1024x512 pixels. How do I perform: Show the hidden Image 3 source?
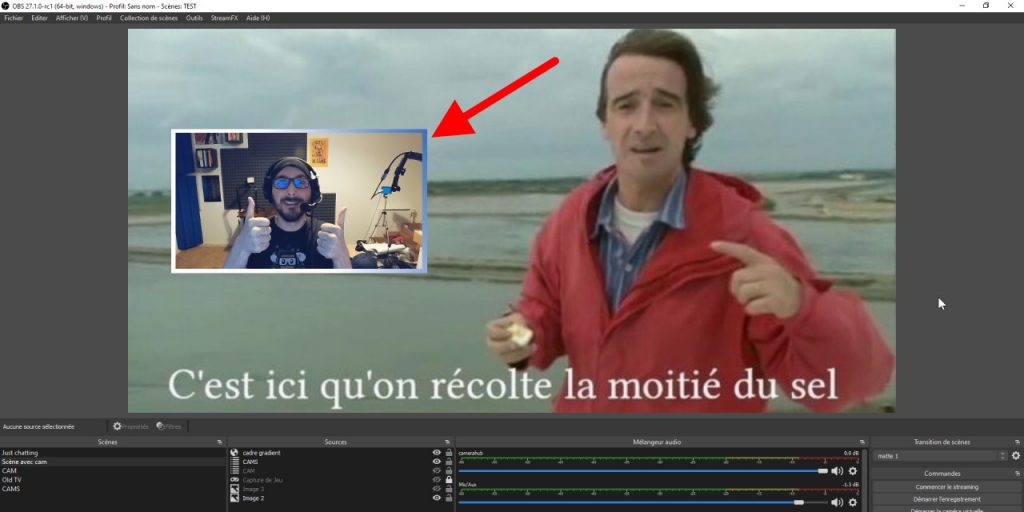[x=436, y=488]
